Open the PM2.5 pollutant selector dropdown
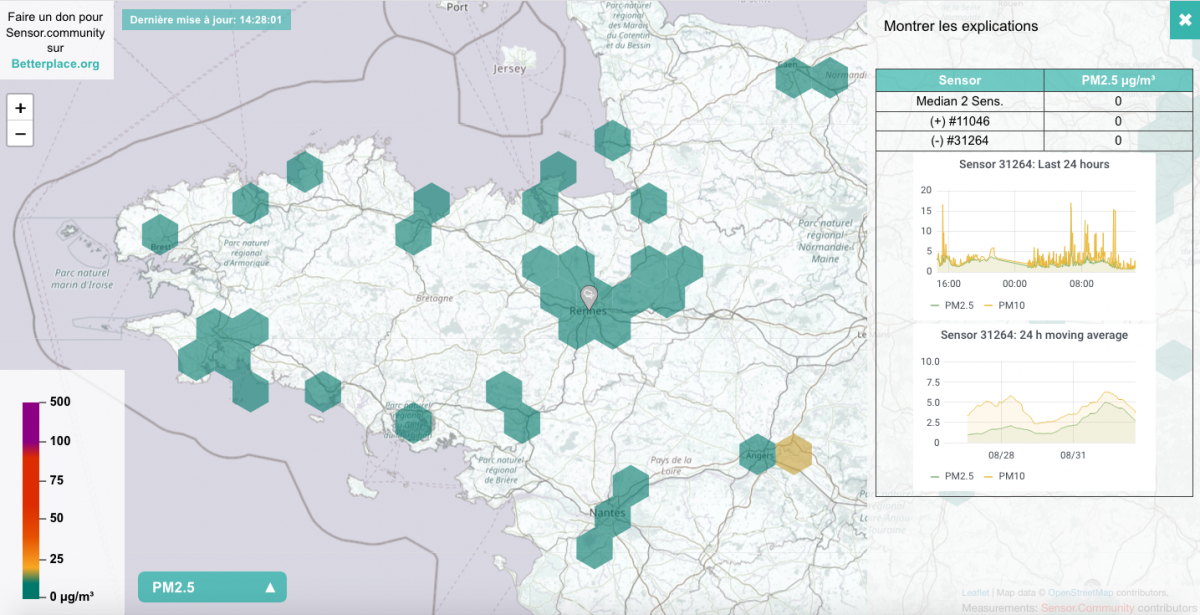Viewport: 1200px width, 615px height. pos(211,587)
